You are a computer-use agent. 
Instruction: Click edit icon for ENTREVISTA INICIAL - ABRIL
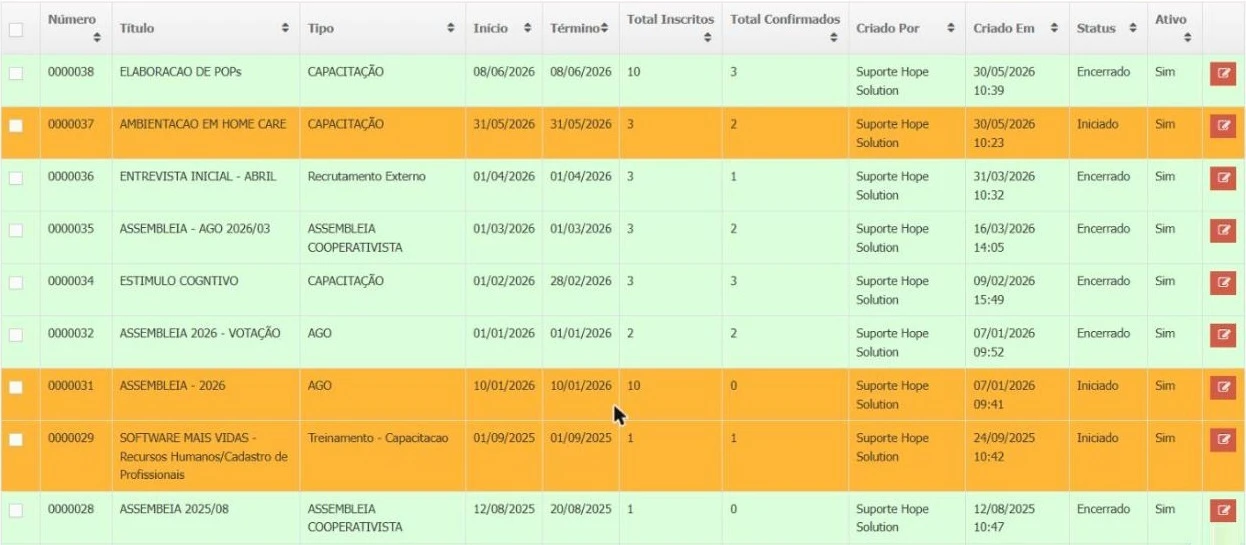coord(1222,177)
